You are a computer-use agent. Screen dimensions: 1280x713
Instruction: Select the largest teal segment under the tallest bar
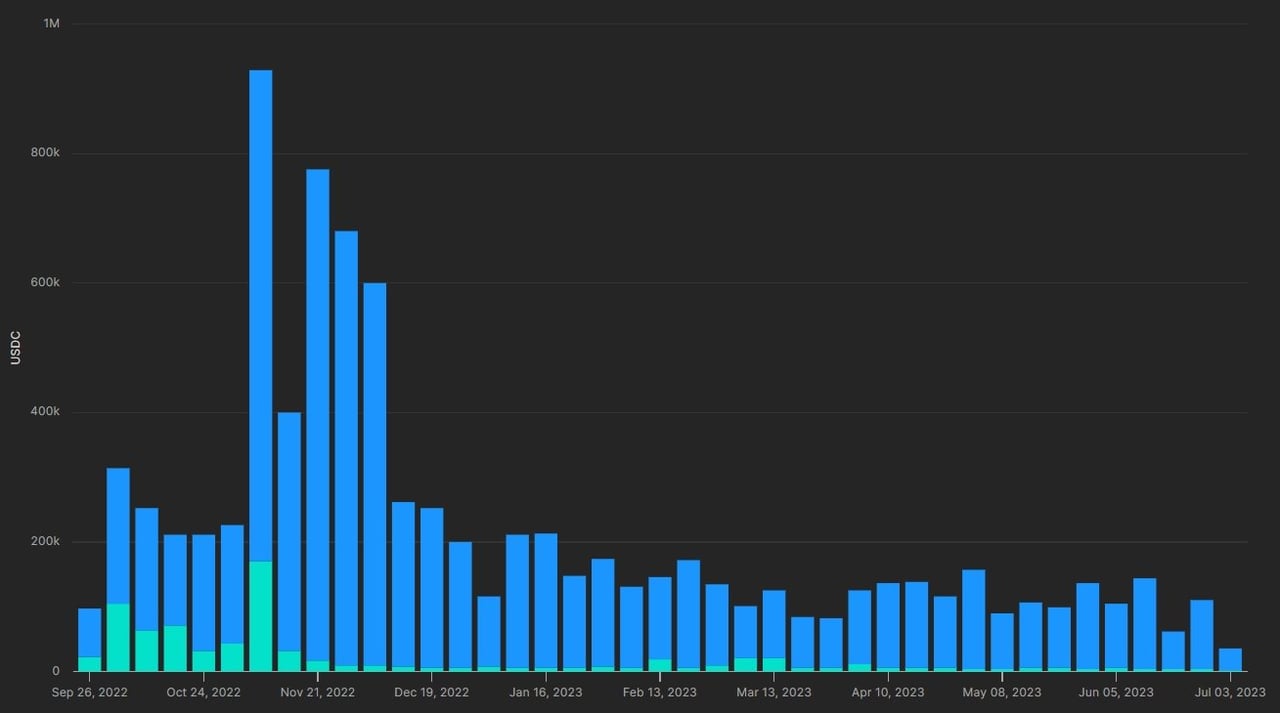pyautogui.click(x=261, y=616)
